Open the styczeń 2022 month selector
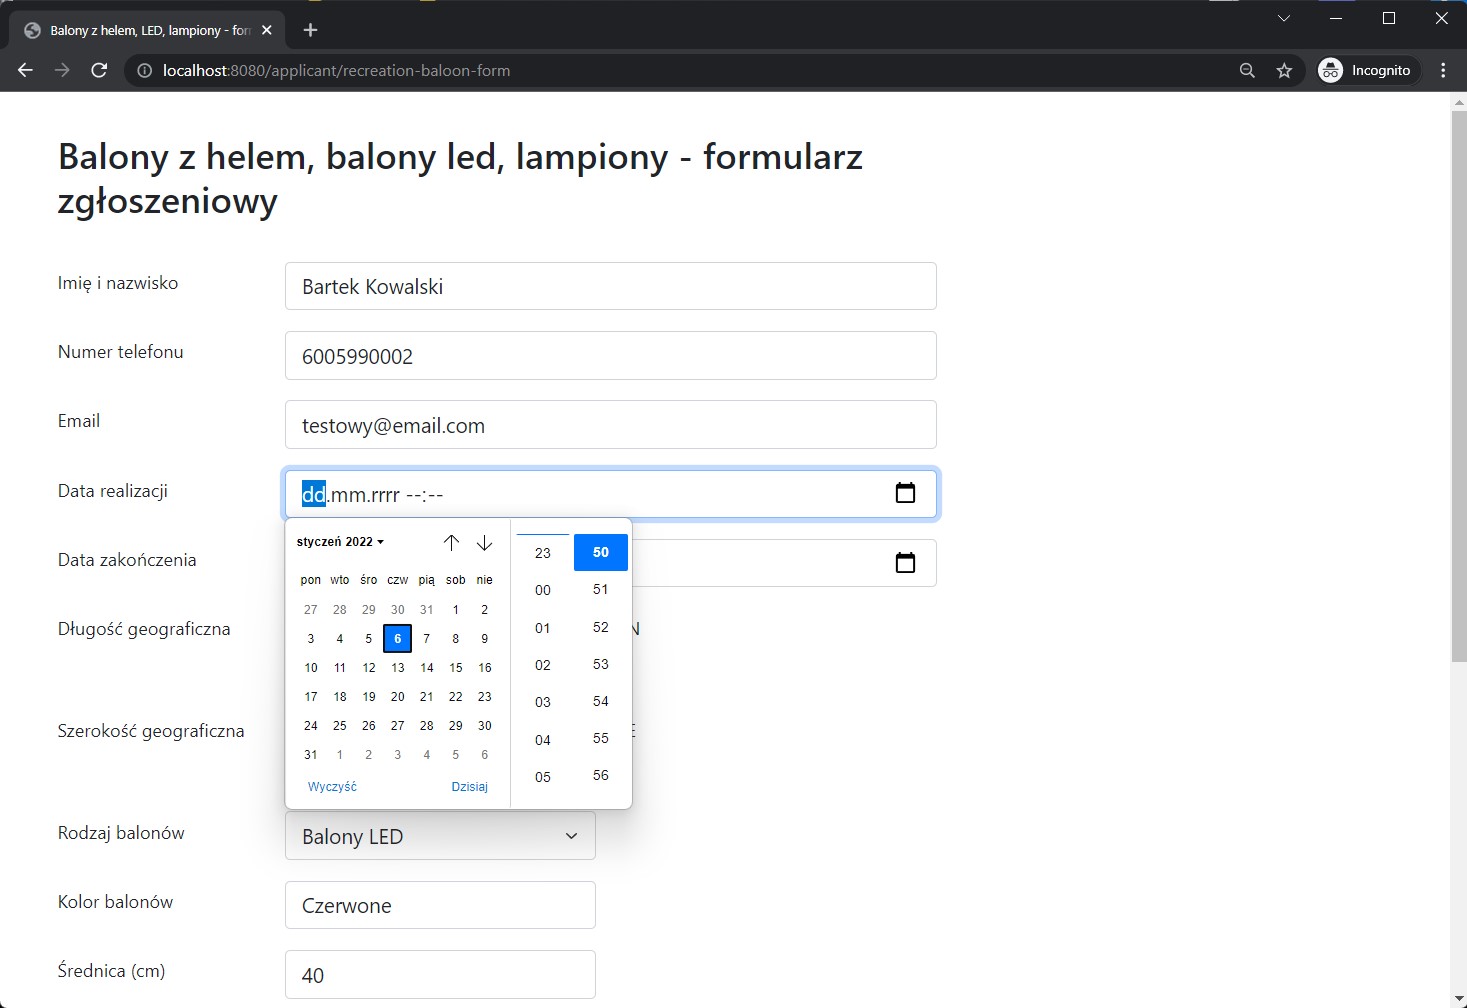Image resolution: width=1467 pixels, height=1008 pixels. click(x=339, y=541)
